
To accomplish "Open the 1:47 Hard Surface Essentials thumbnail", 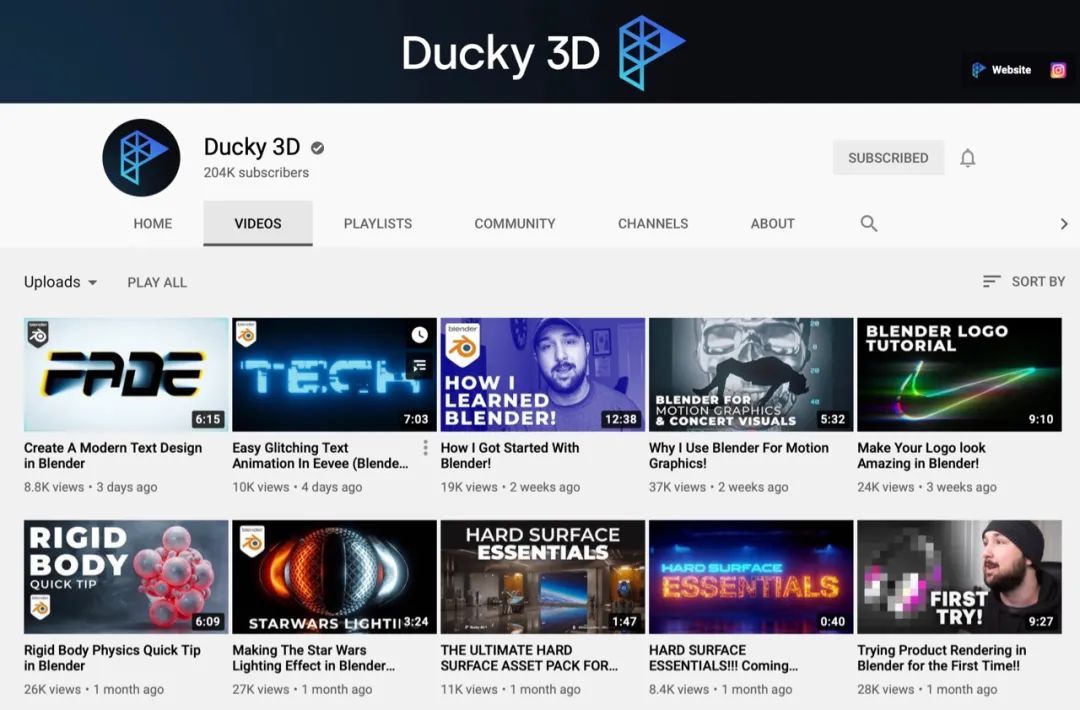I will (x=543, y=577).
